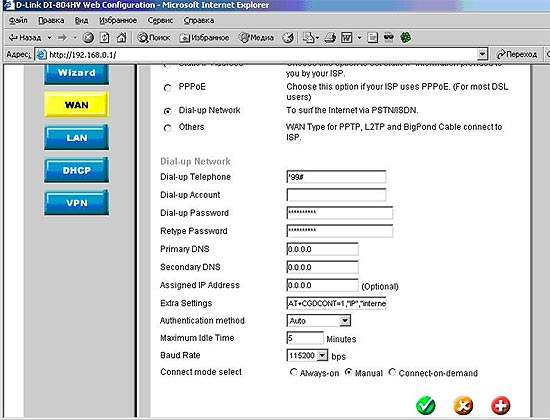
Task: Click the Stop loading toolbar icon
Action: coord(88,38)
